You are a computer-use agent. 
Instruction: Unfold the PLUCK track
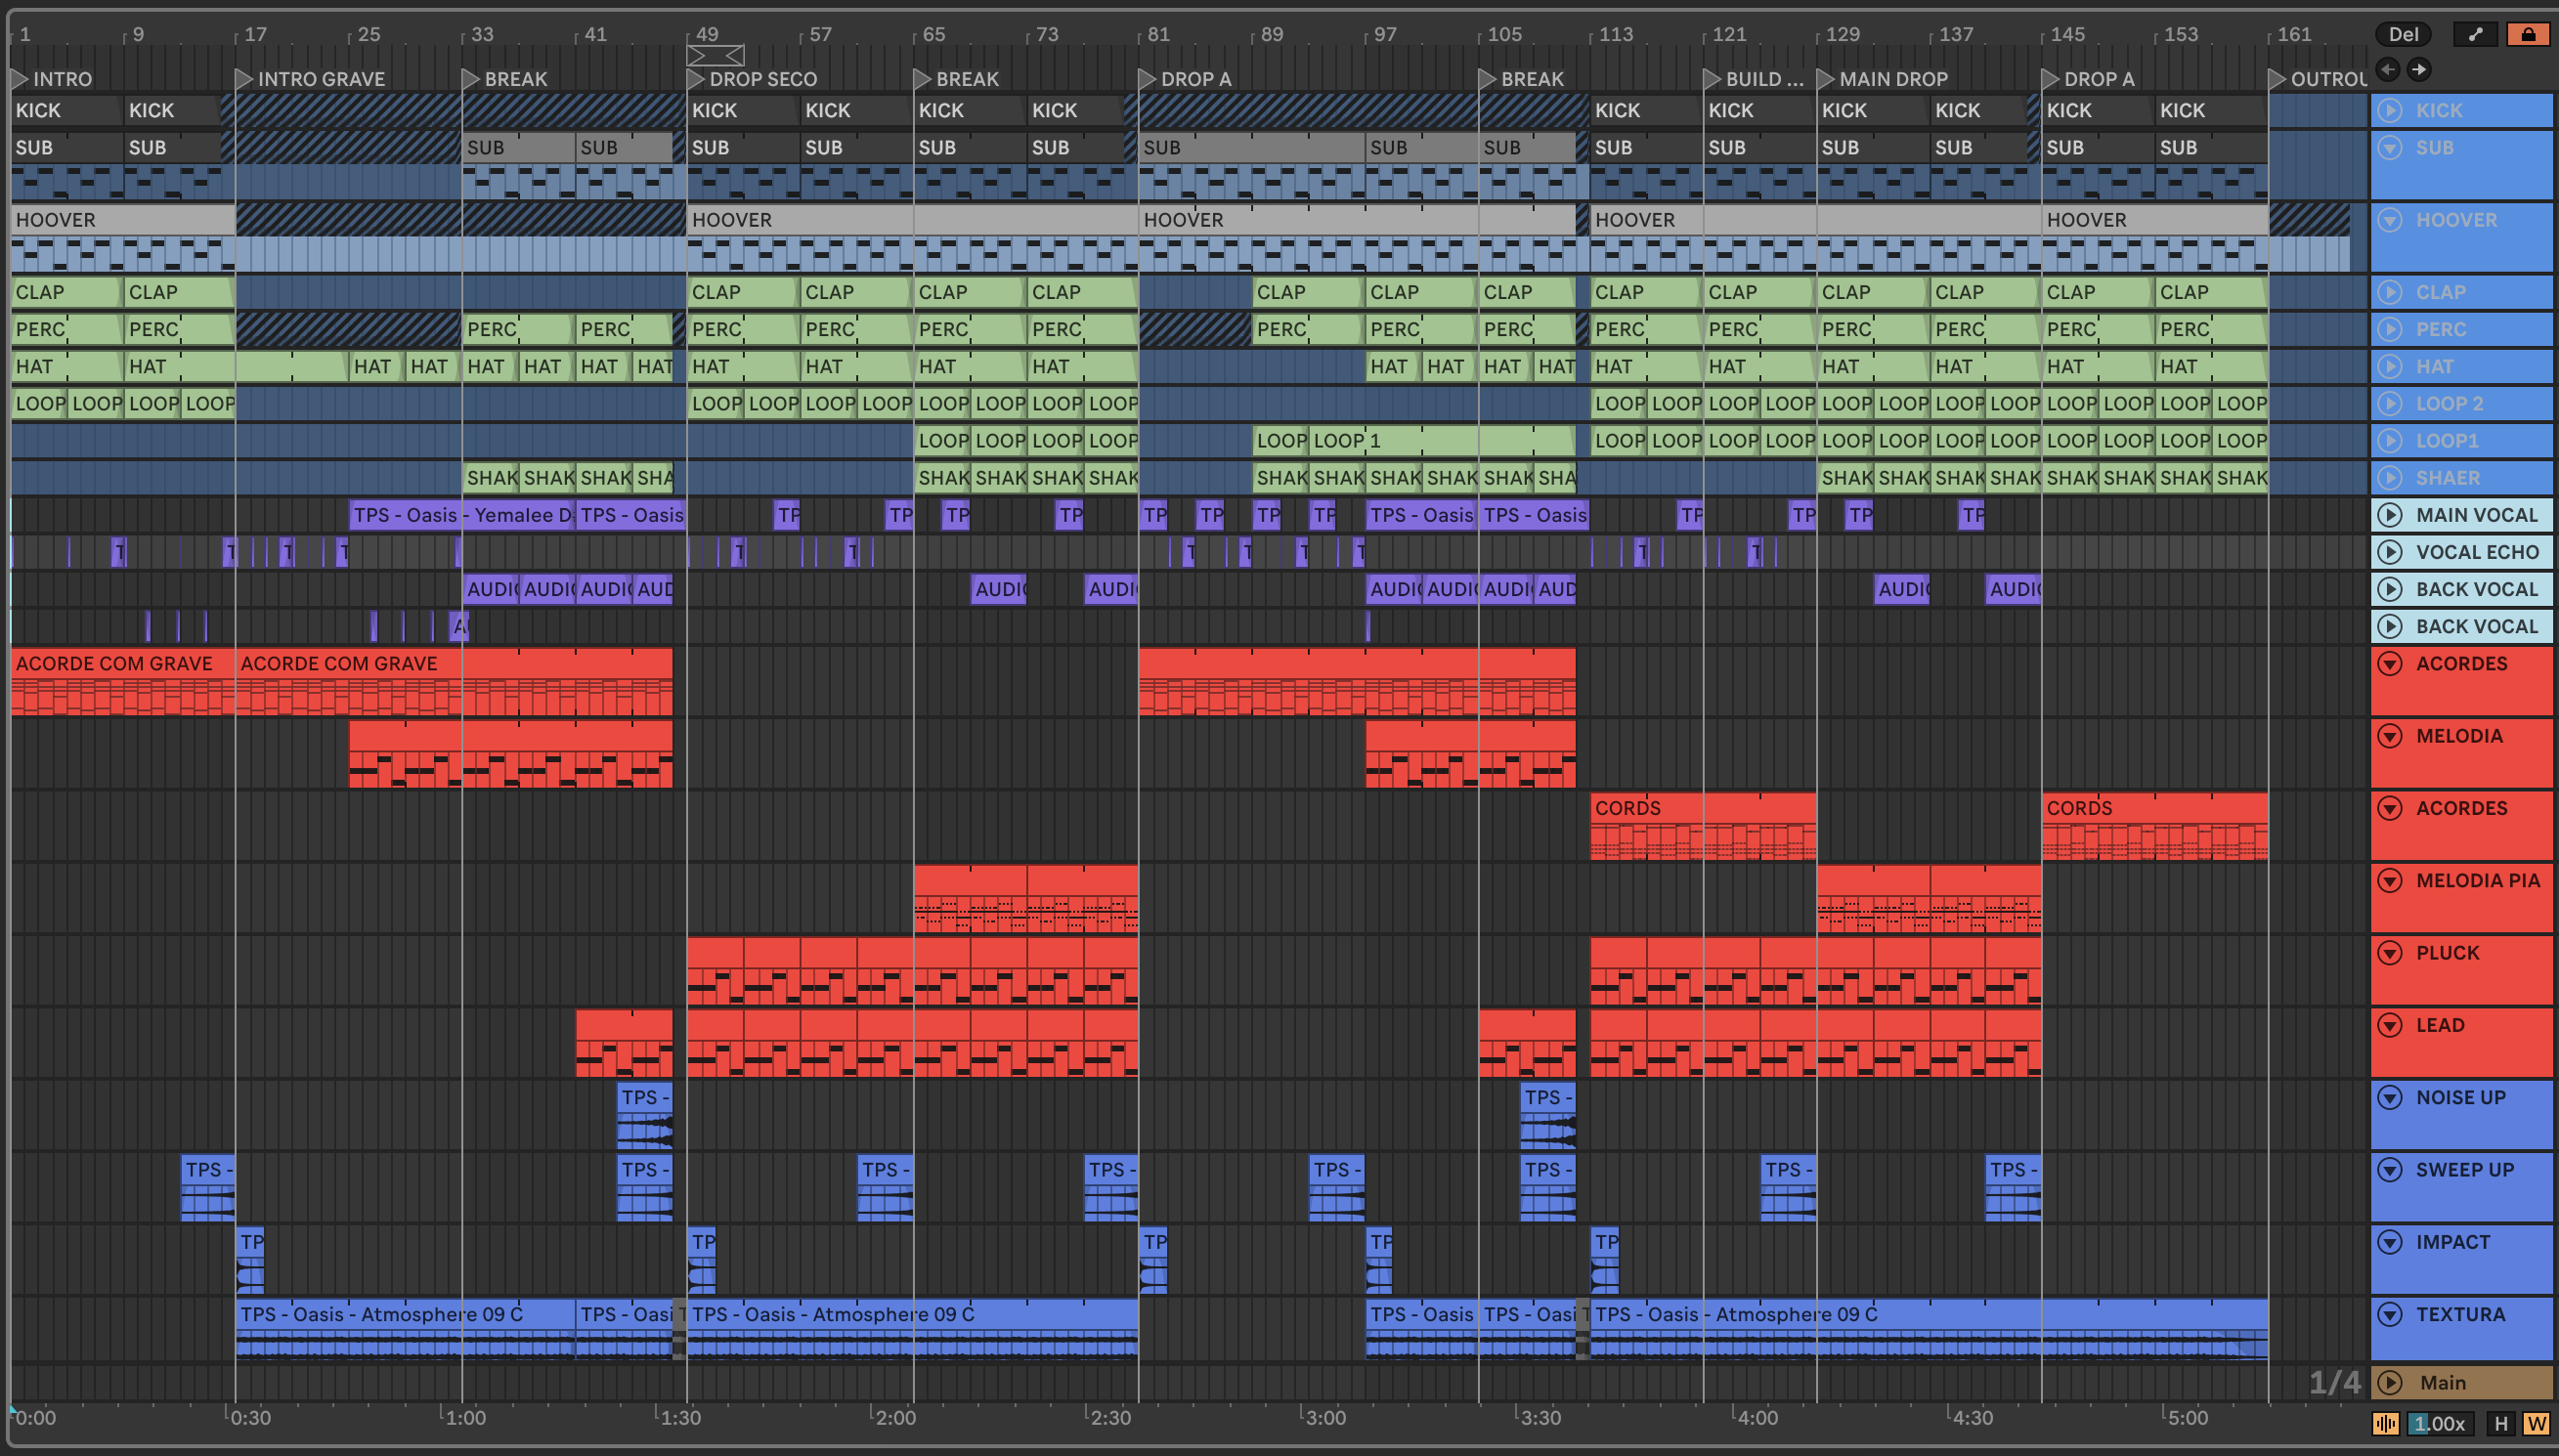click(2390, 953)
